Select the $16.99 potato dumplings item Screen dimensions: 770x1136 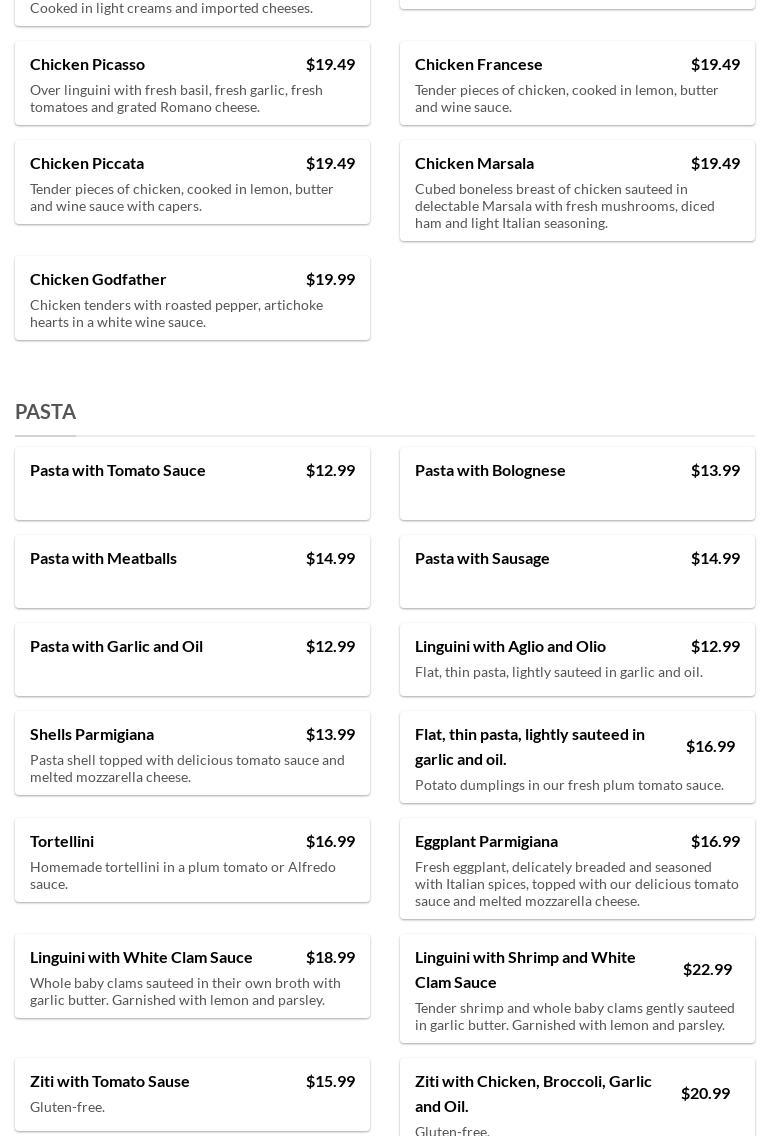point(577,757)
